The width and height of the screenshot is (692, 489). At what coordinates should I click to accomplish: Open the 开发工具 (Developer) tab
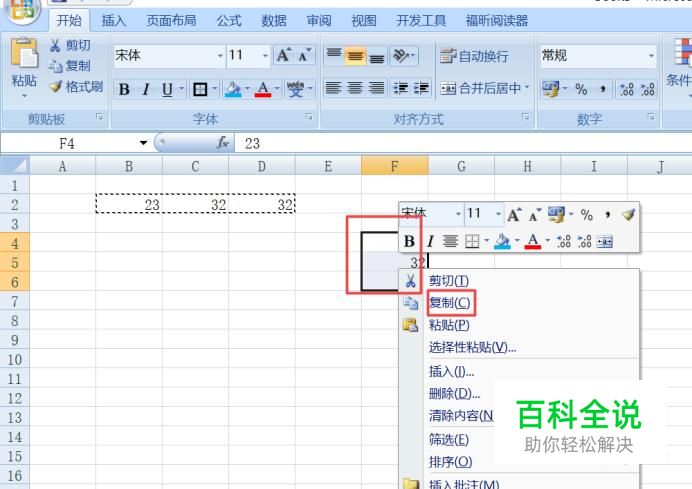[421, 20]
